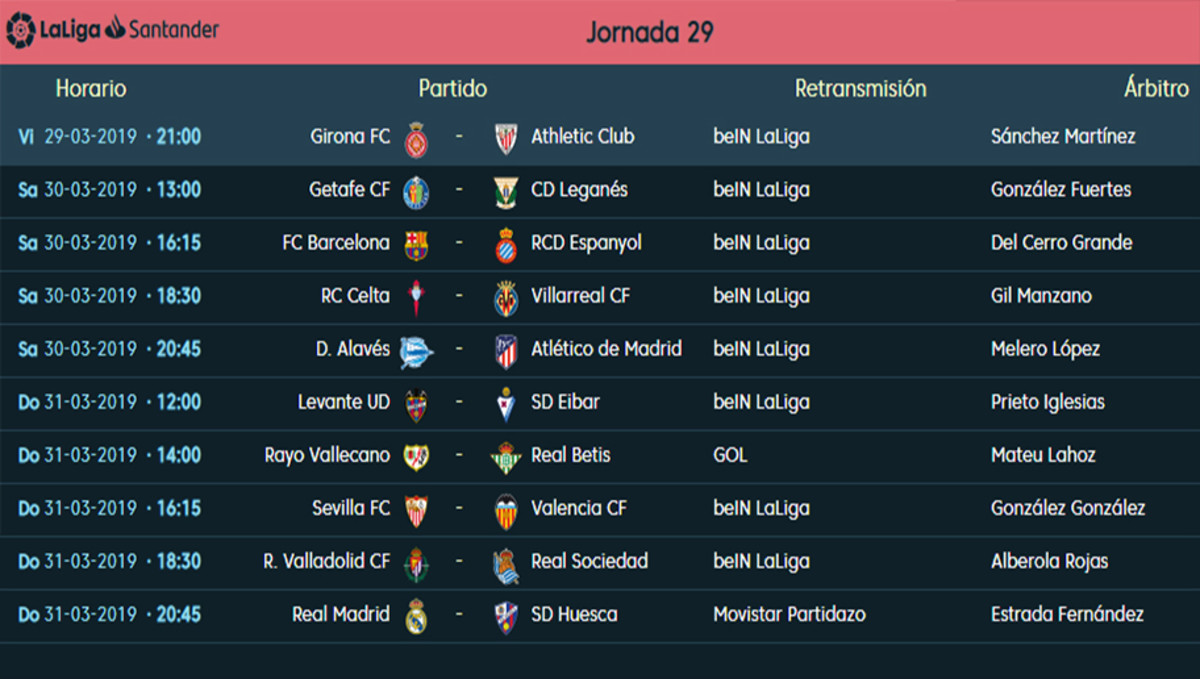Screen dimensions: 1200x679
Task: Open the Sevilla FC team link
Action: tap(351, 508)
